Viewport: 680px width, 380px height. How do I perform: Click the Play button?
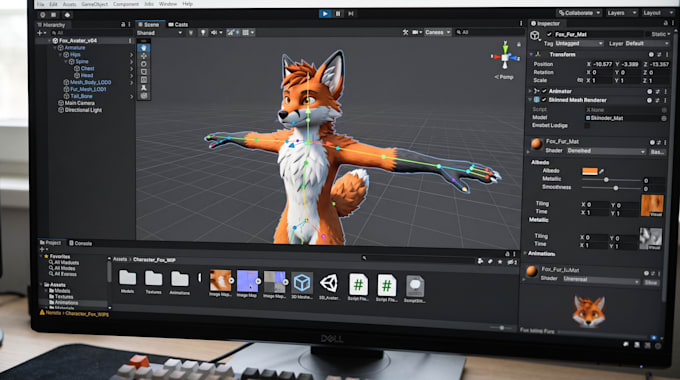[x=325, y=13]
